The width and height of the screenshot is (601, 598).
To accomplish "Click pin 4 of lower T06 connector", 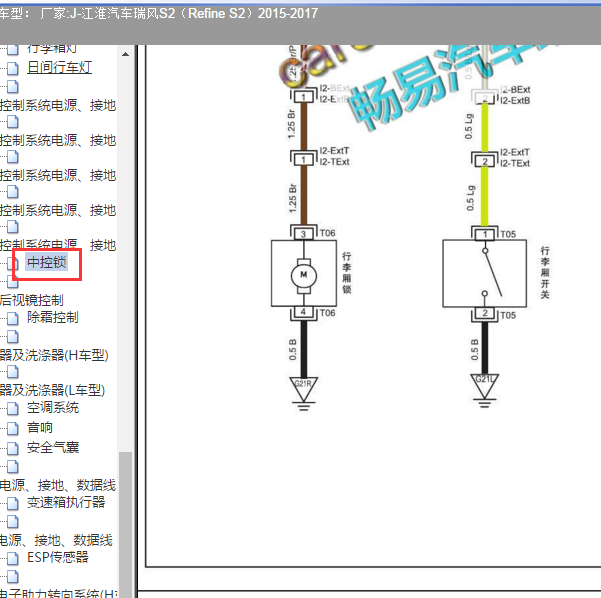I will (x=303, y=312).
